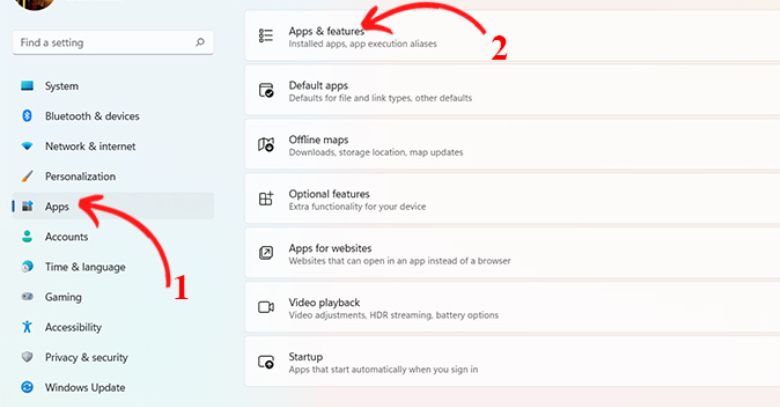
Task: Open Accounts settings
Action: tap(113, 236)
